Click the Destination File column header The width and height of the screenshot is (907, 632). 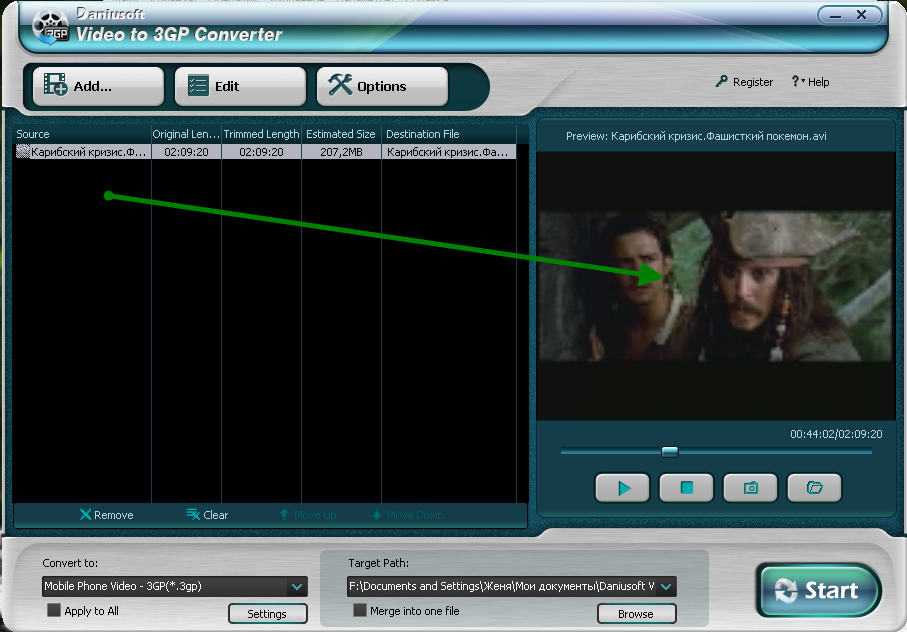[x=449, y=134]
